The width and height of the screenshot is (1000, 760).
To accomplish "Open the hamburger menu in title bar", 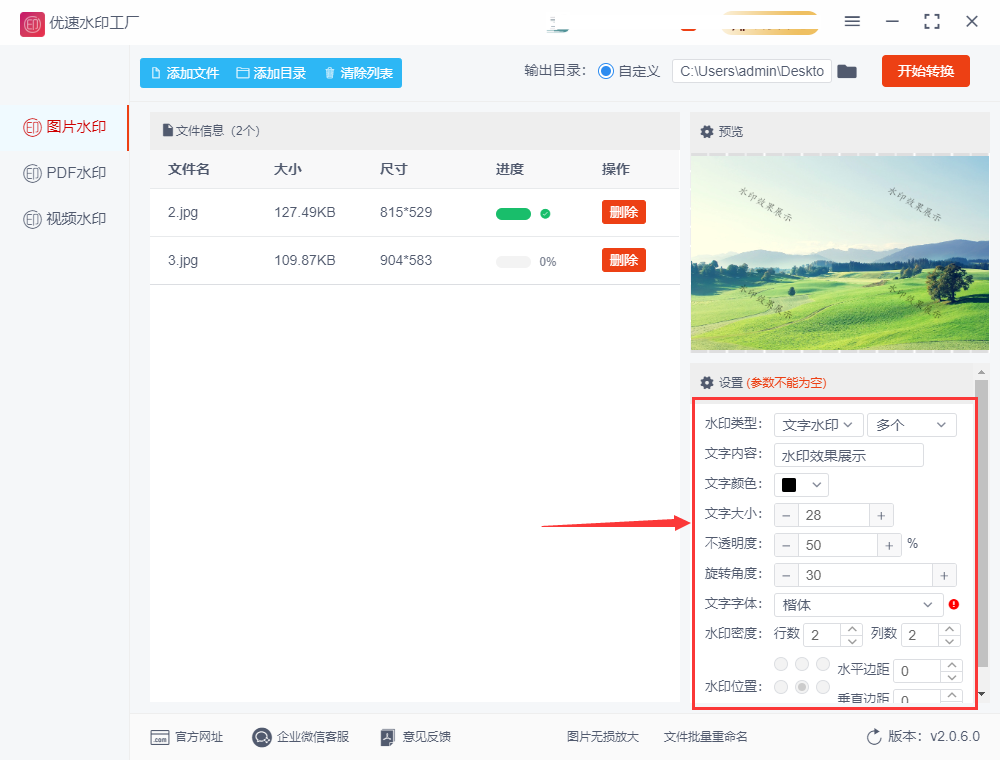I will (x=852, y=22).
